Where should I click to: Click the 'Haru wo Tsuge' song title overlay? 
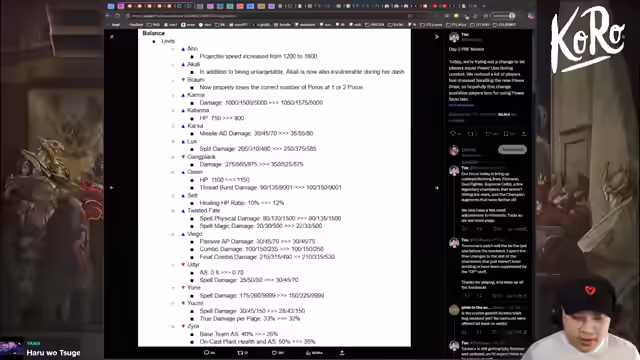point(53,353)
